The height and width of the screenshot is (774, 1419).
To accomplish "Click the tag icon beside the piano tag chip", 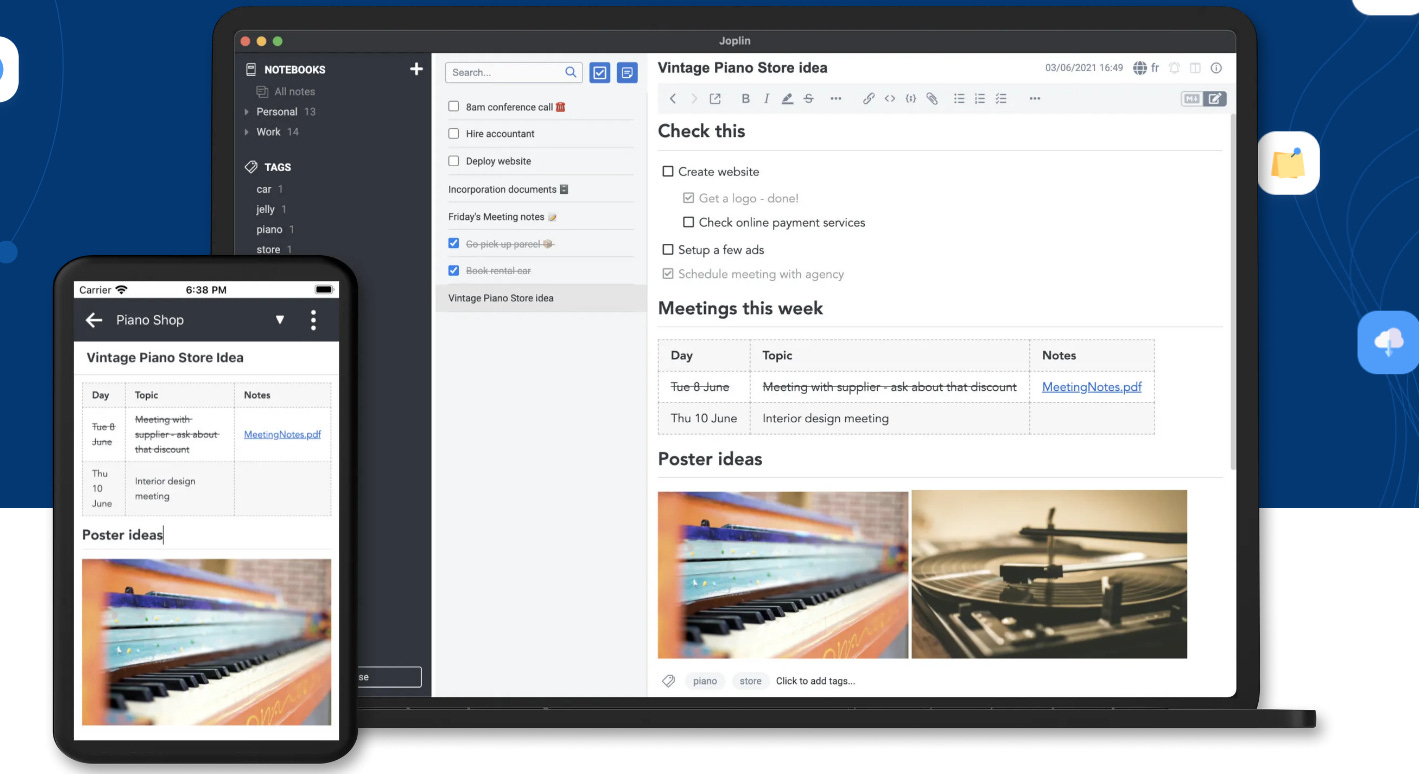I will (669, 681).
